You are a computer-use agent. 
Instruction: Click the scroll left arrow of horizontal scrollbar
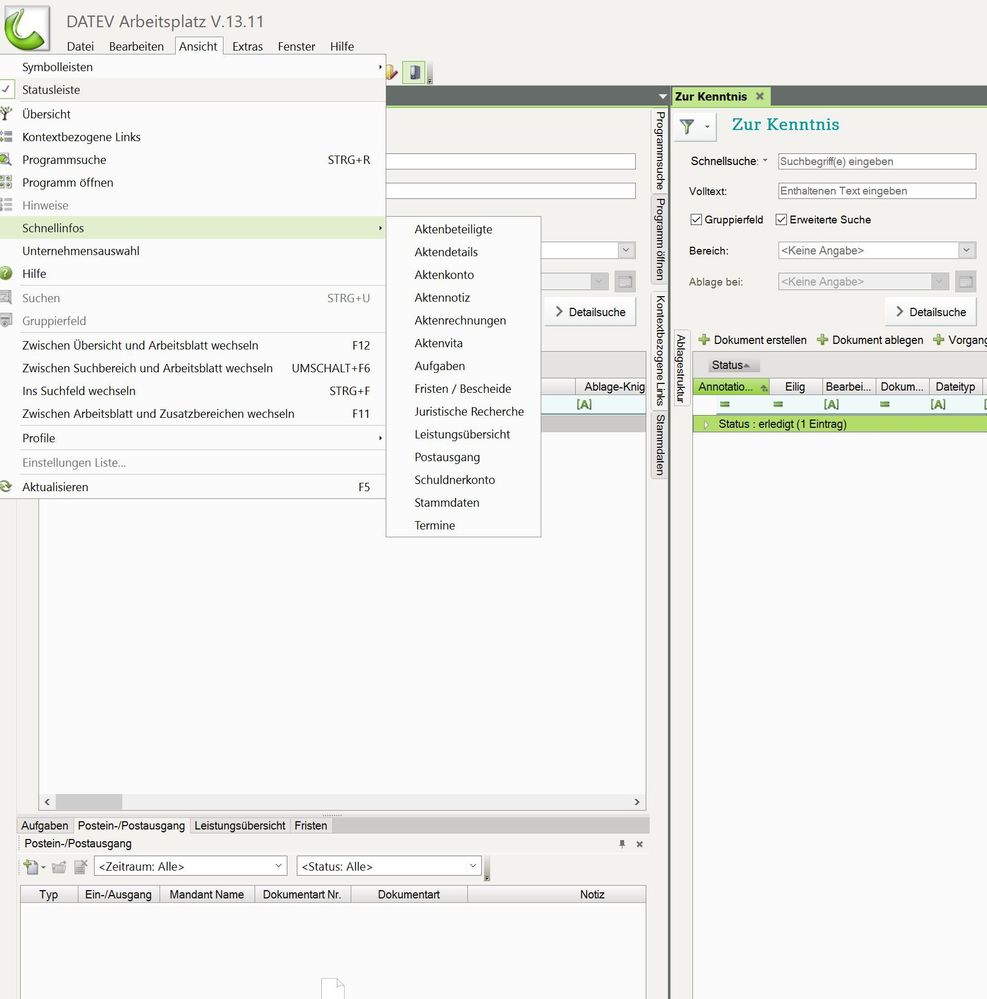pos(47,802)
